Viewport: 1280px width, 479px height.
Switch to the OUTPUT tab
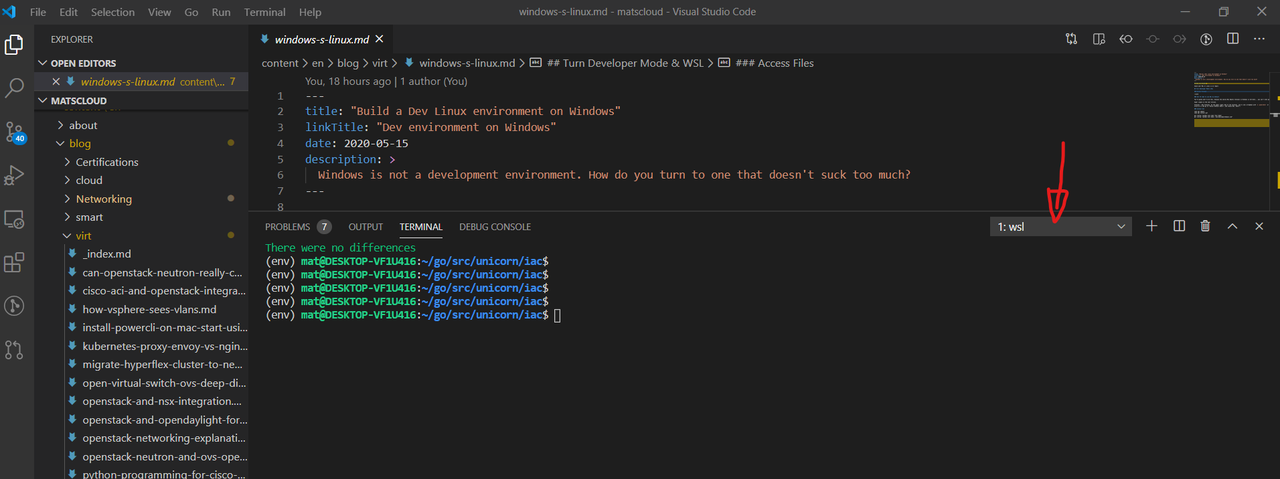click(366, 227)
